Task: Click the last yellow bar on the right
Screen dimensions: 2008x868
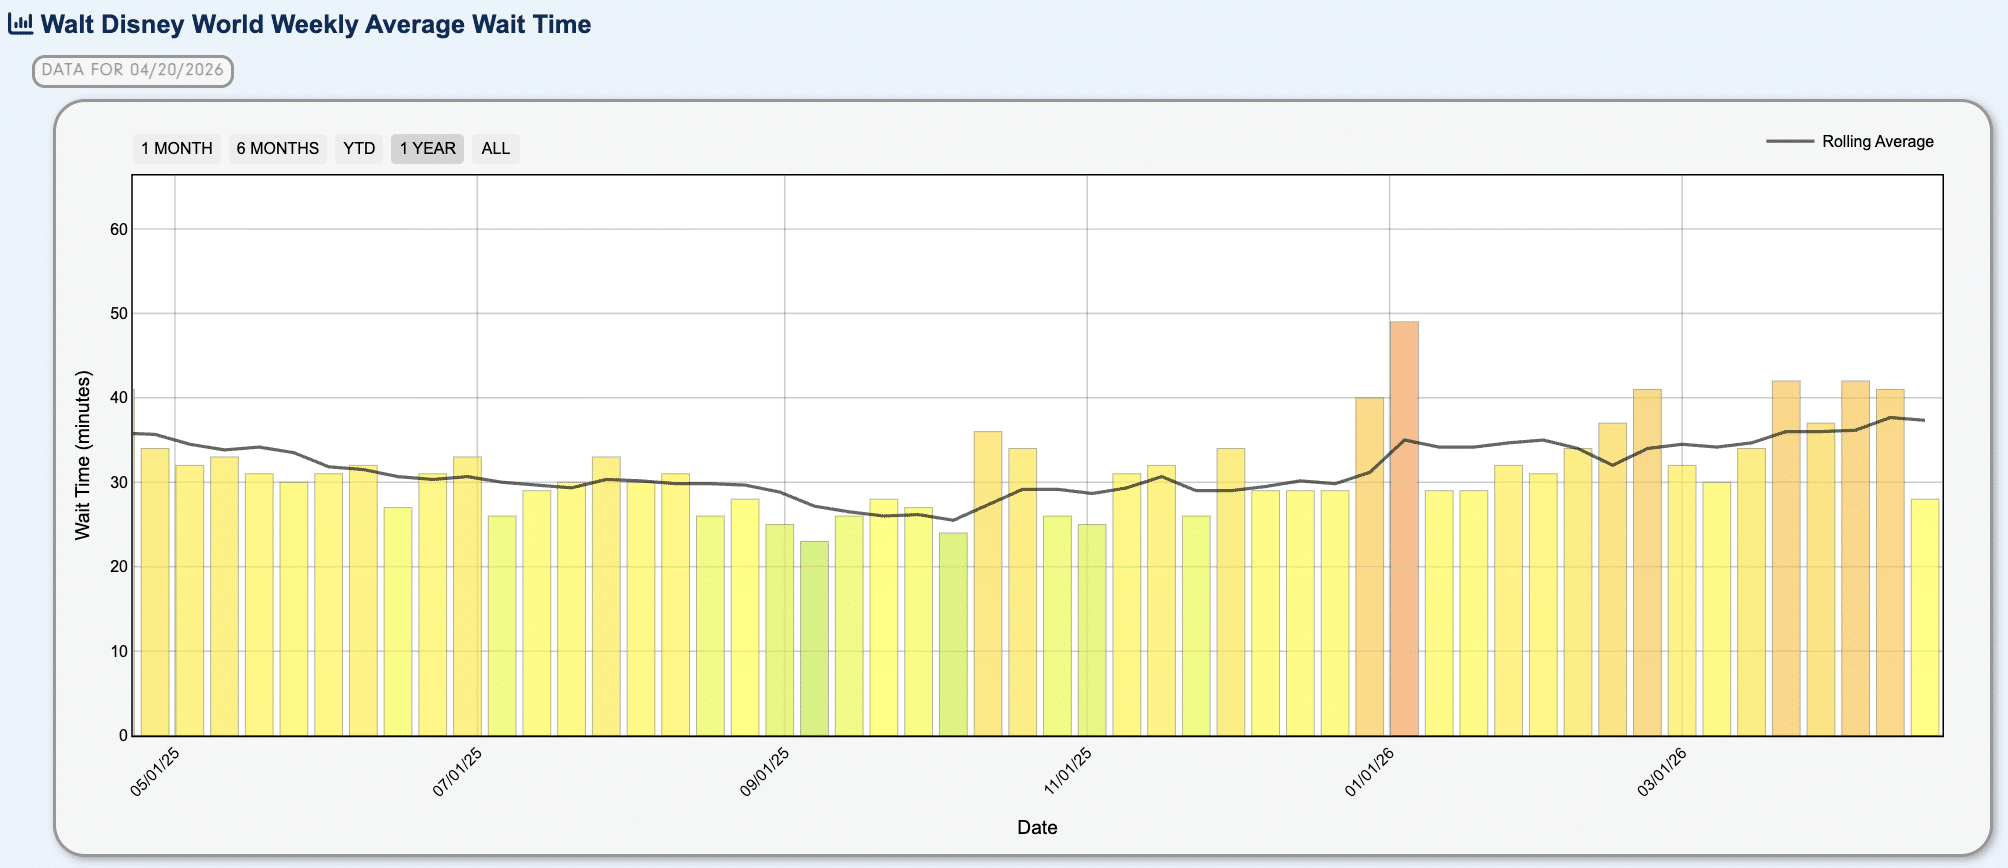Action: coord(1924,617)
